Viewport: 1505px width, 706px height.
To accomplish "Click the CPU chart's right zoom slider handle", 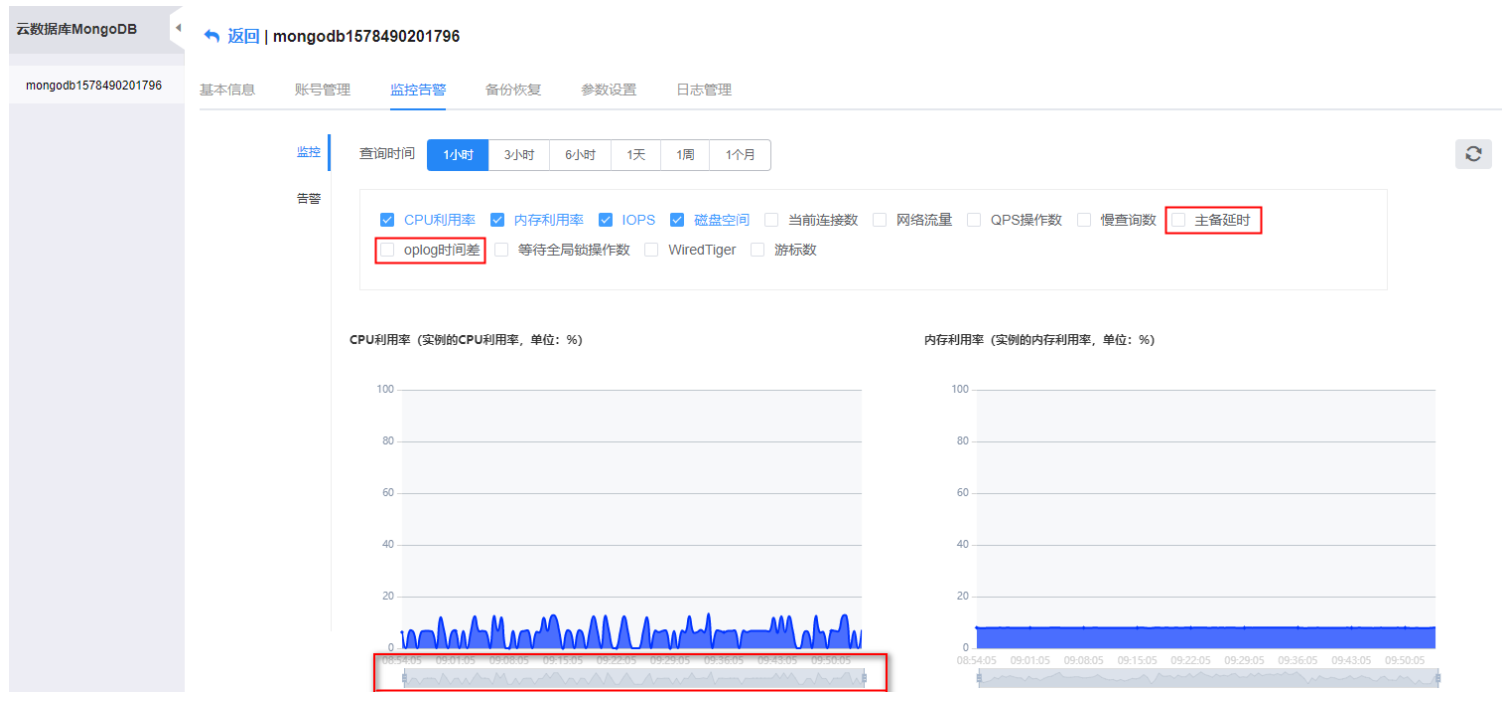I will click(863, 678).
